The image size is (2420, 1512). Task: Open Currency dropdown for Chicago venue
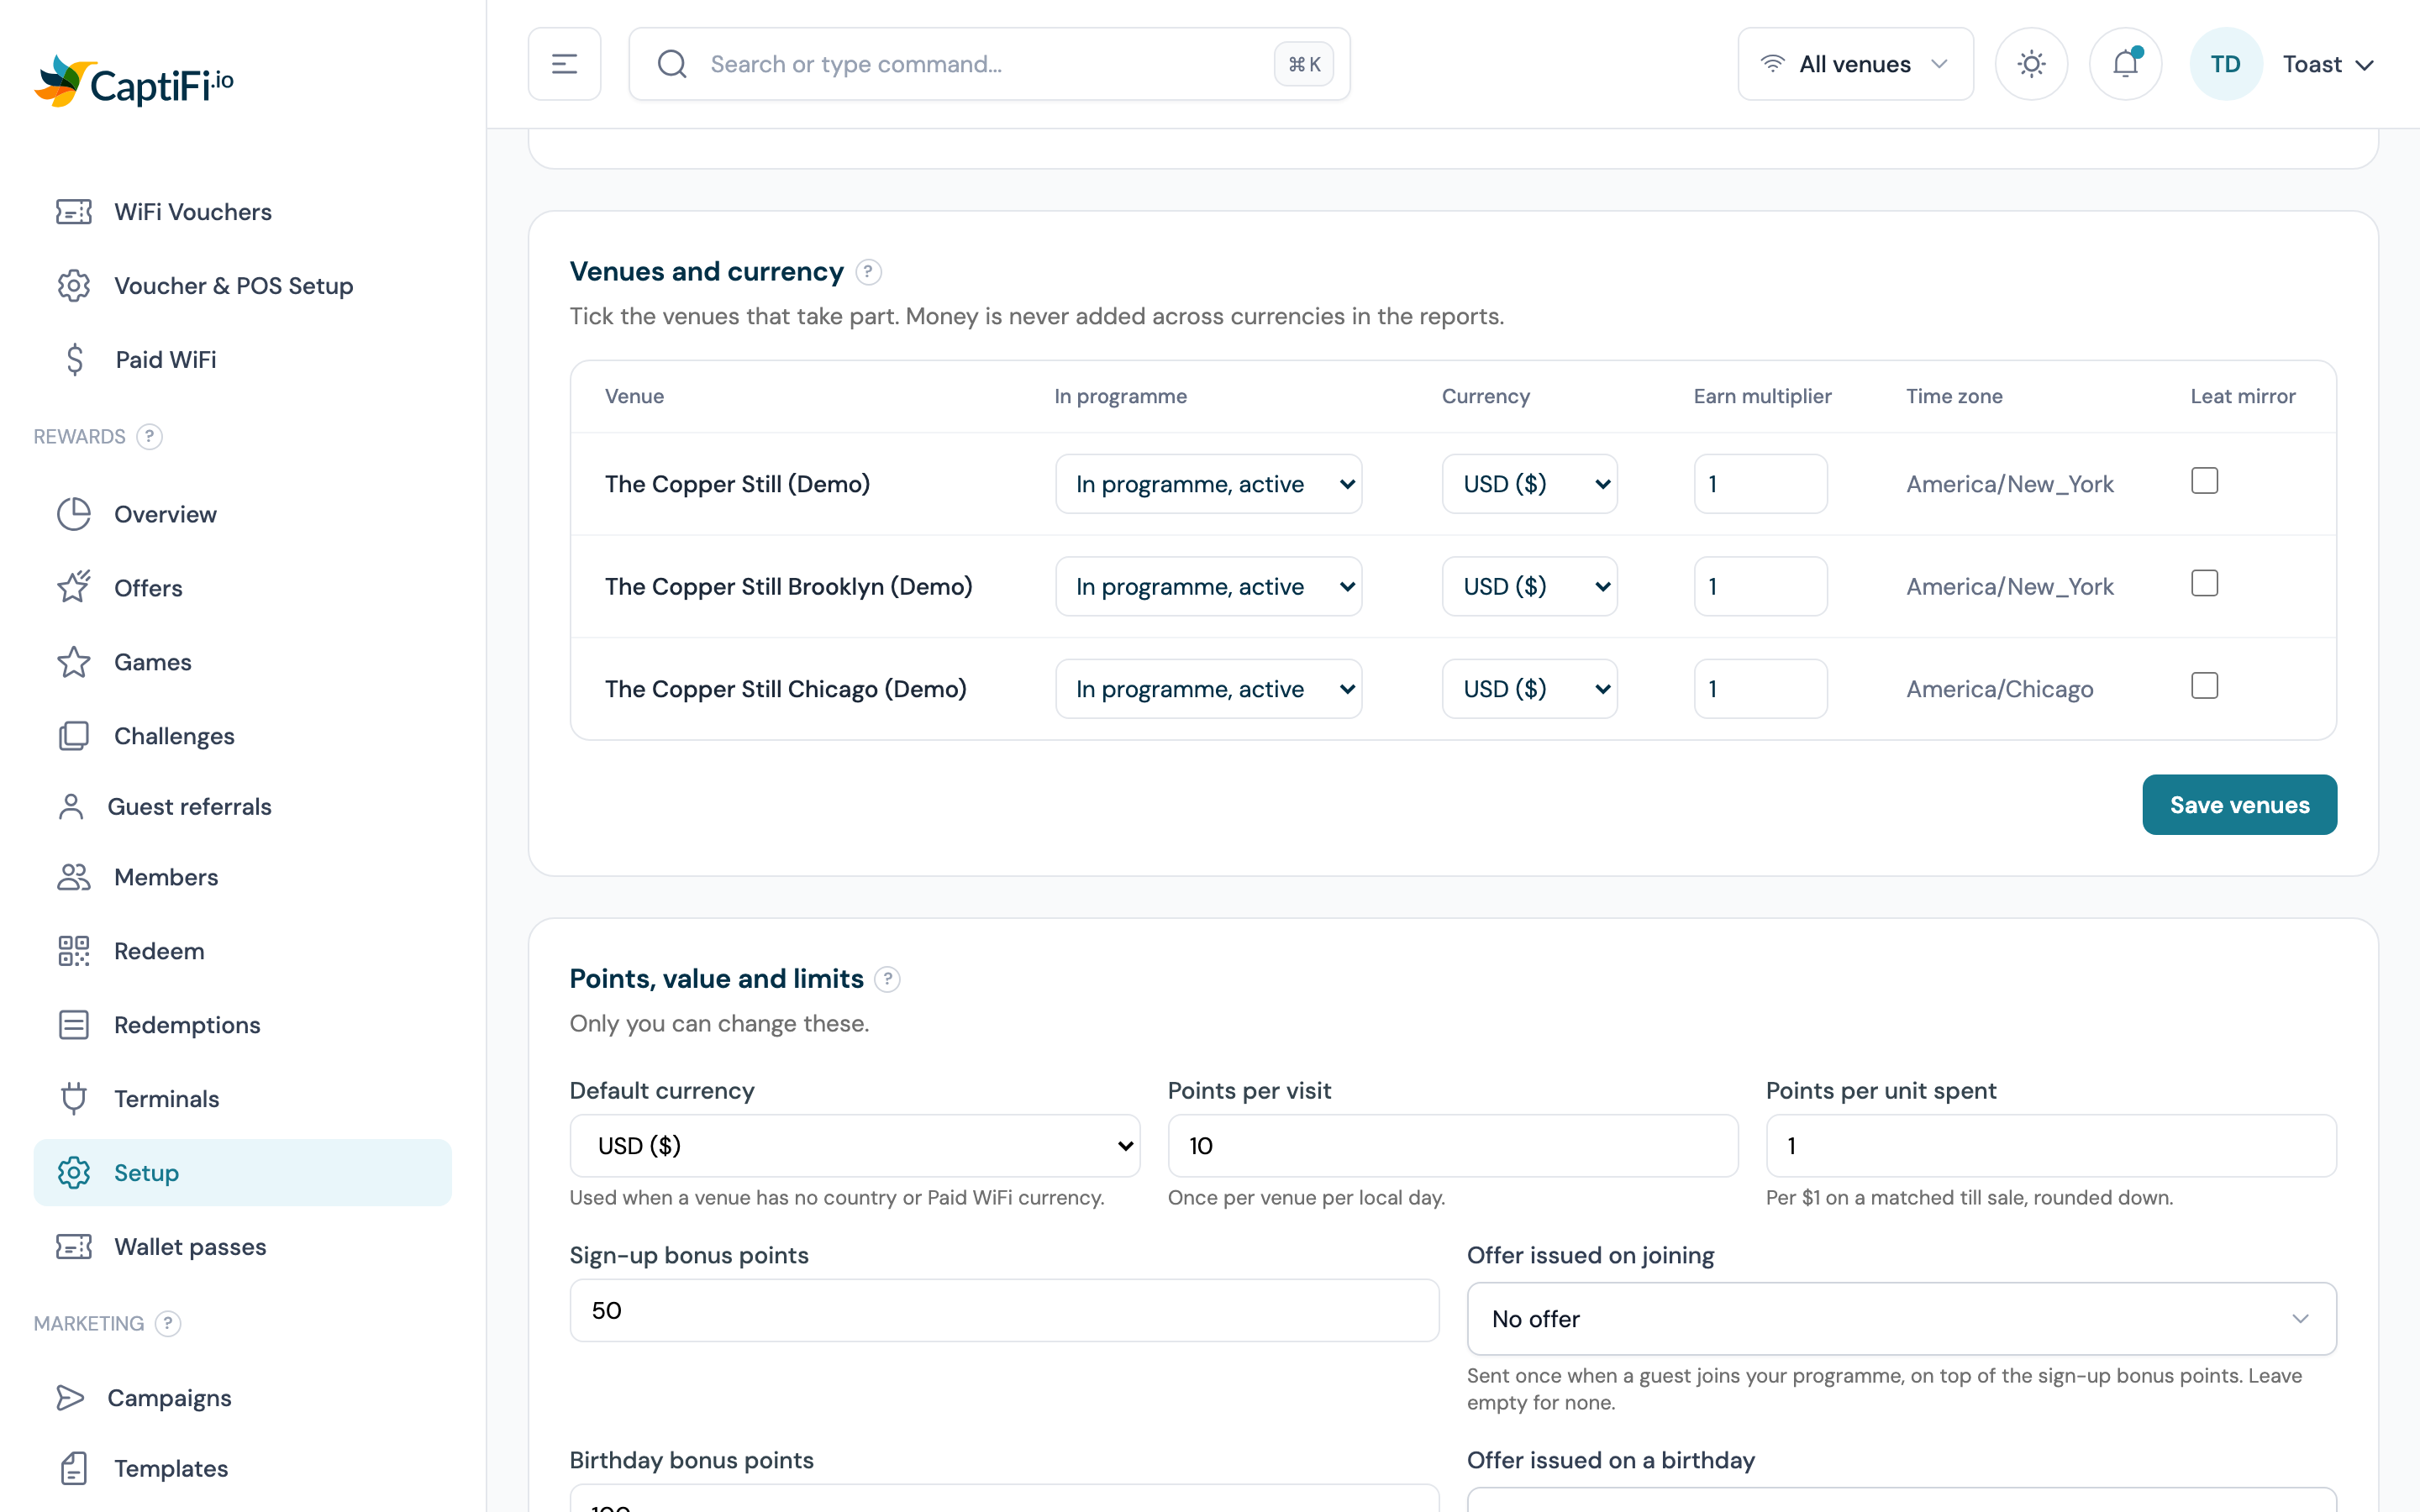point(1529,689)
